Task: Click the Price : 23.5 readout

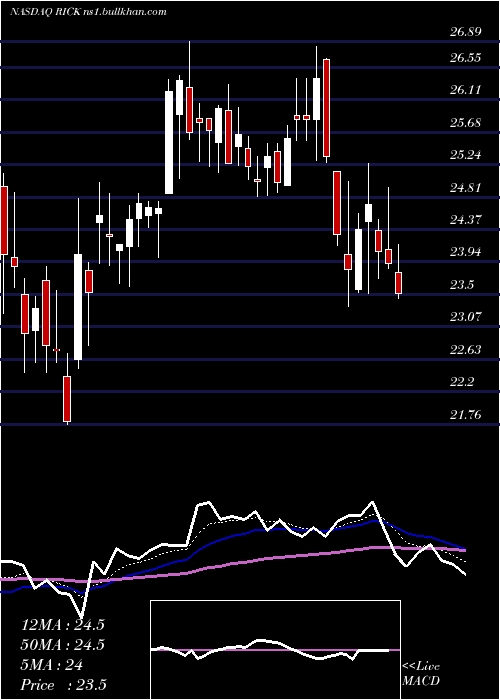Action: coord(63,685)
